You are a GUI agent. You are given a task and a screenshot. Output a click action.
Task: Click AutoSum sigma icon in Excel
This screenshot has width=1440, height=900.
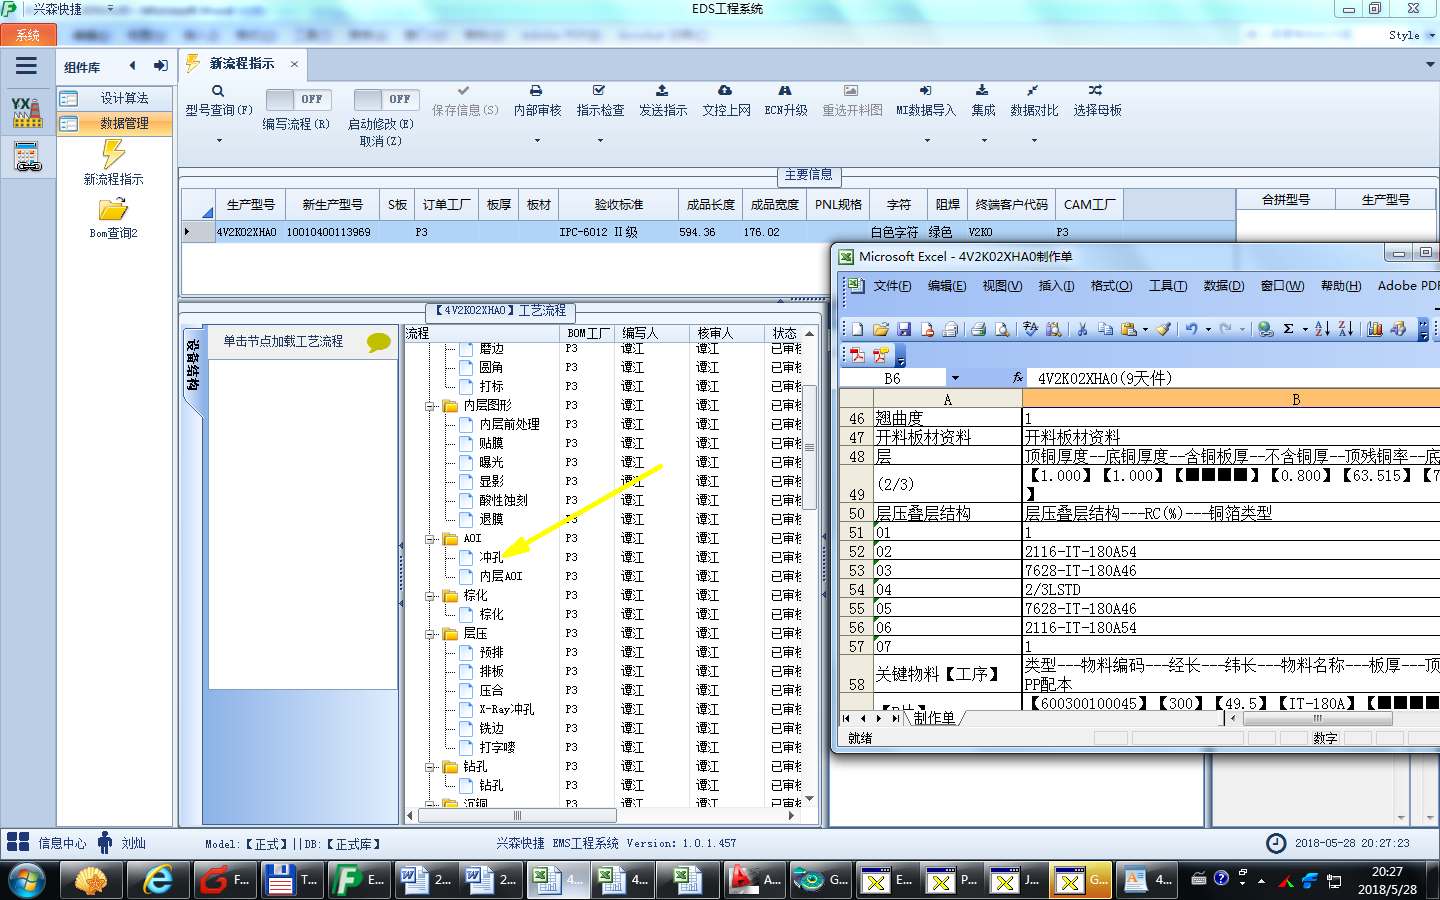pos(1288,329)
